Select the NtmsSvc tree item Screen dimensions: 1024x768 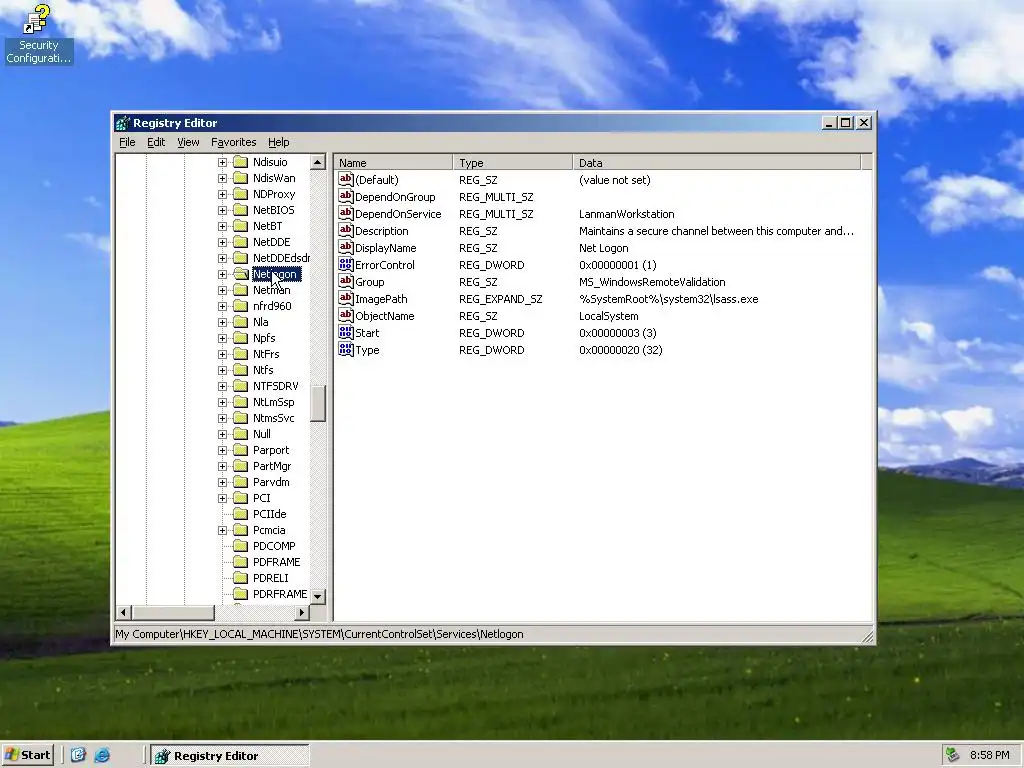tap(273, 418)
